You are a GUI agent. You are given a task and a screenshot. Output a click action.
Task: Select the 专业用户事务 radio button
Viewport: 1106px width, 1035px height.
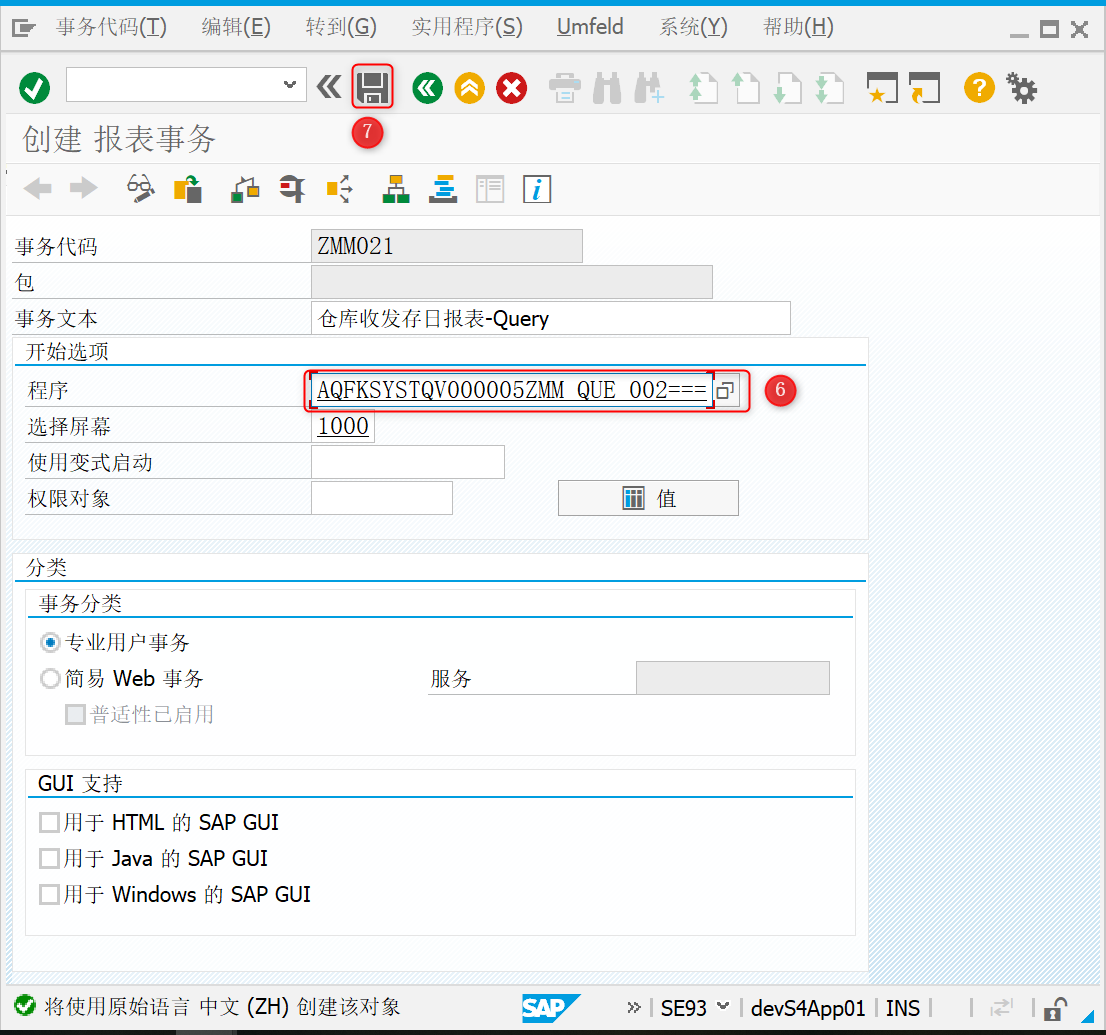pos(50,642)
